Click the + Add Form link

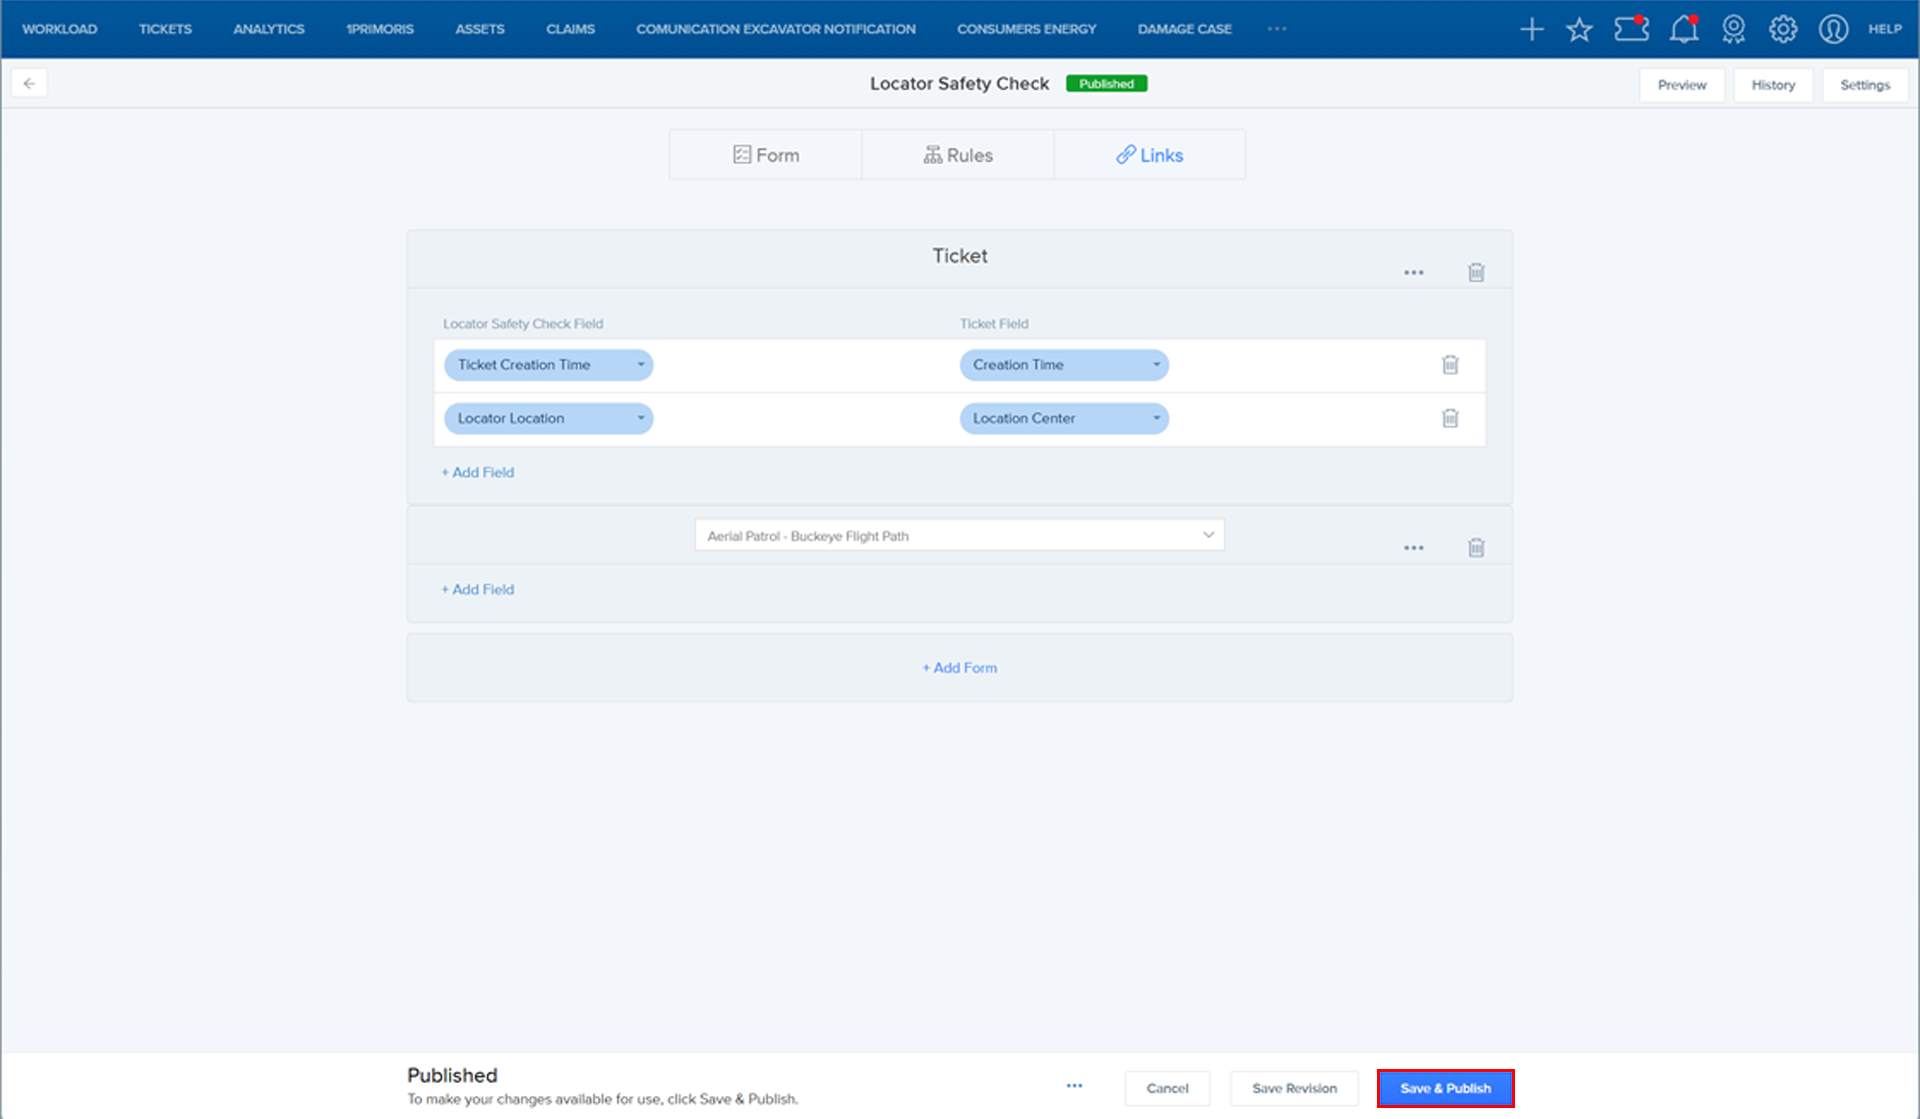tap(959, 667)
